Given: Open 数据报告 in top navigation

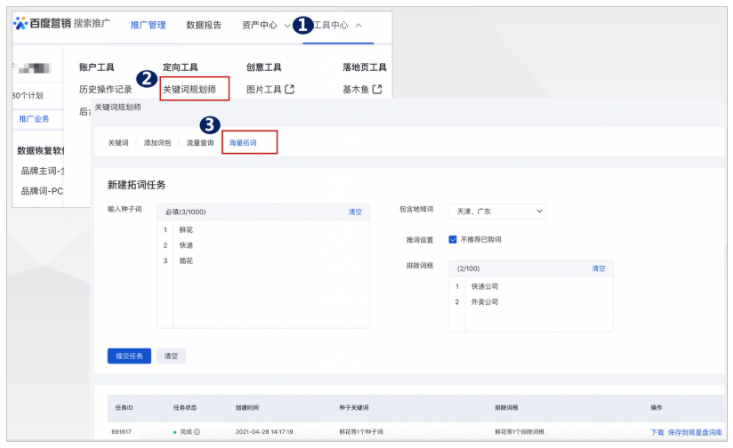Looking at the screenshot, I should [x=204, y=25].
